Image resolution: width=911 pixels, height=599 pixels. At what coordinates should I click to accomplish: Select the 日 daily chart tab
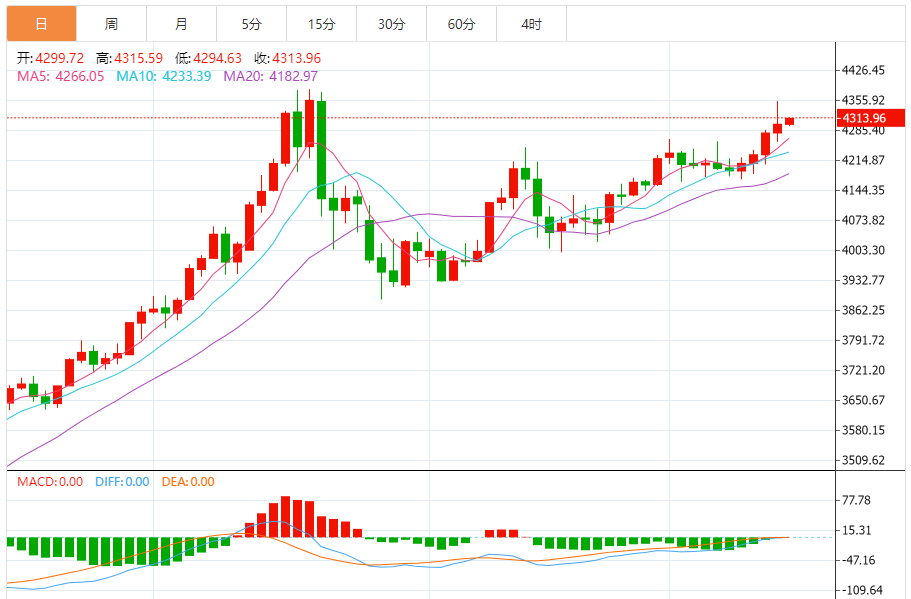click(x=41, y=24)
